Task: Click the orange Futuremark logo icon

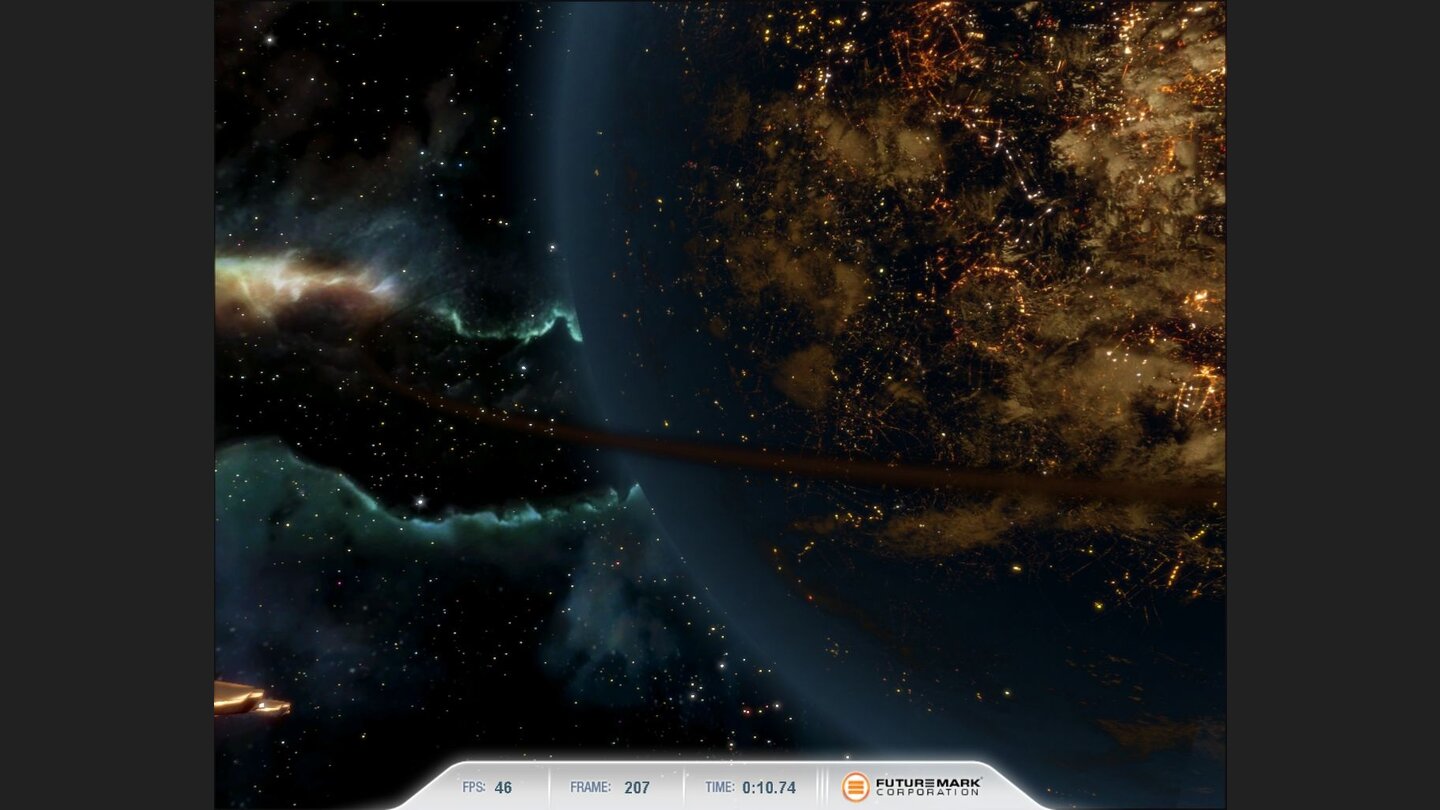Action: [x=855, y=787]
